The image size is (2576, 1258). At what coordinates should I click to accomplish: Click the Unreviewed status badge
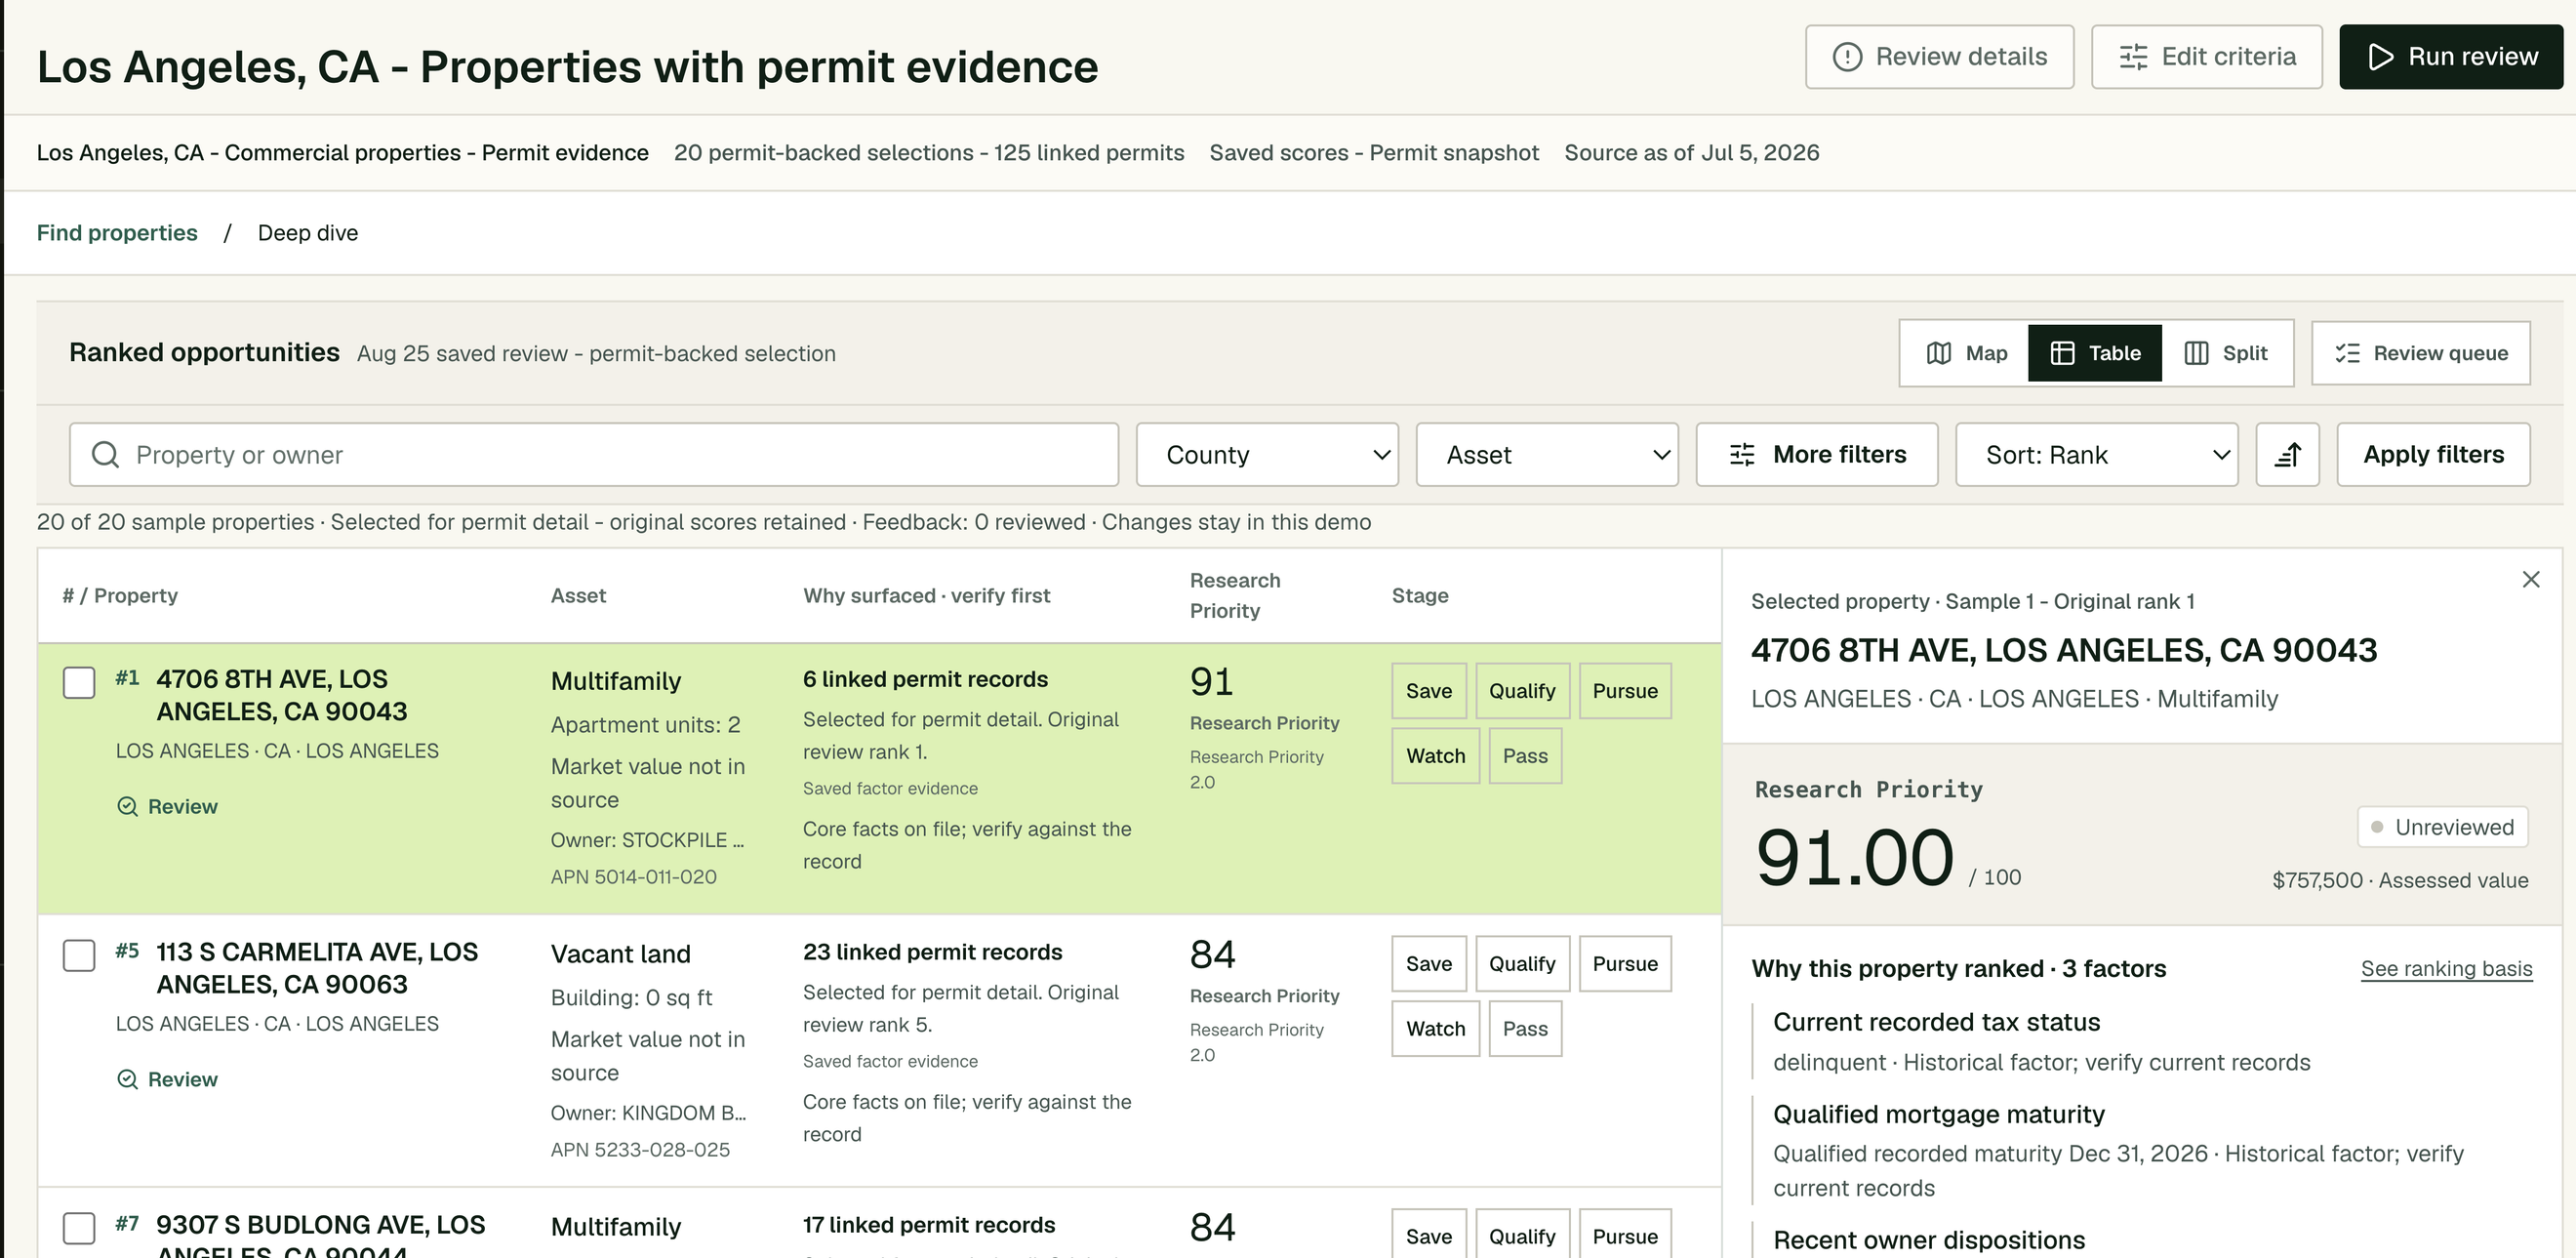click(x=2443, y=827)
